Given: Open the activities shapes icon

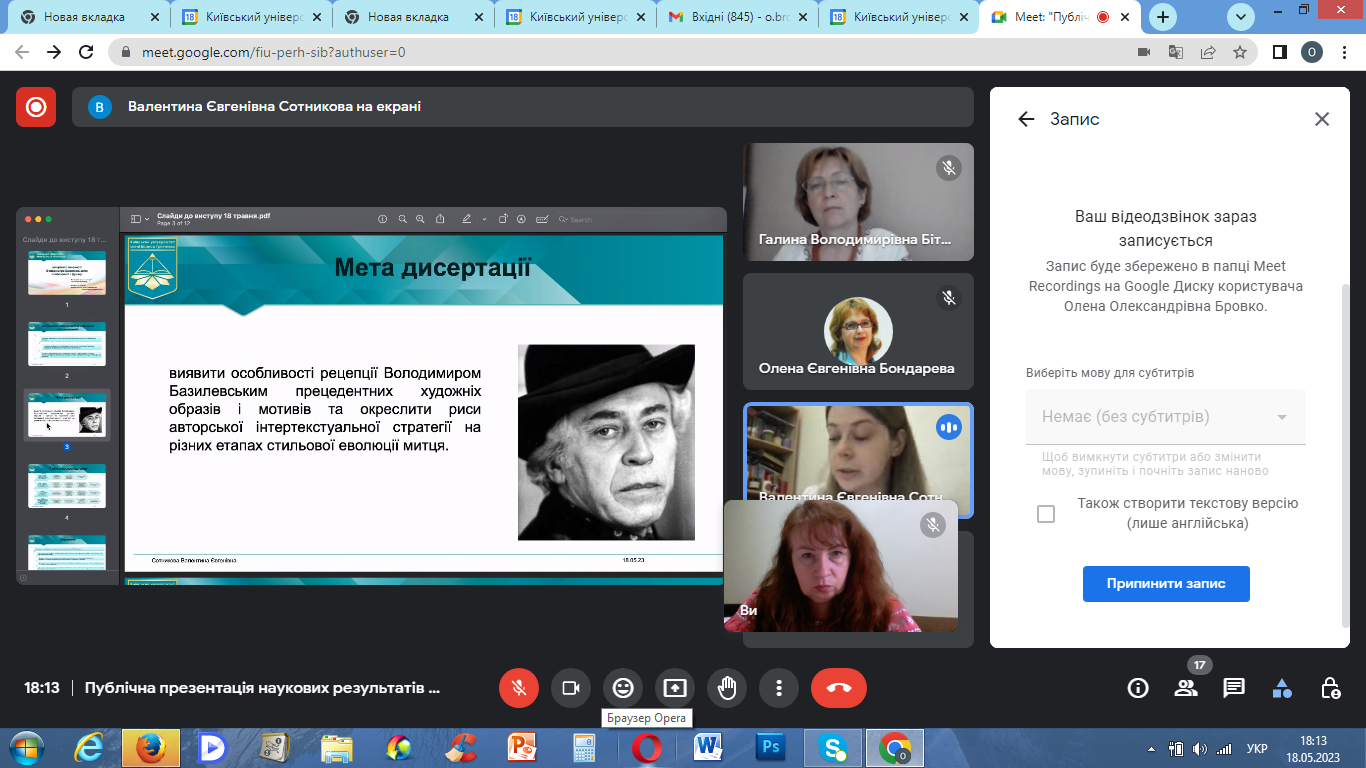Looking at the screenshot, I should coord(1282,688).
